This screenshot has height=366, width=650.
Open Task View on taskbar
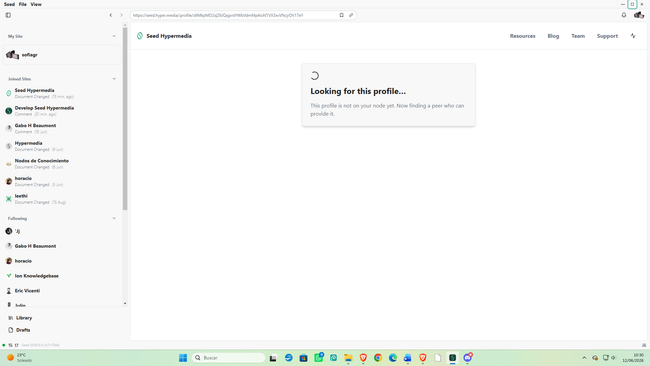[273, 358]
